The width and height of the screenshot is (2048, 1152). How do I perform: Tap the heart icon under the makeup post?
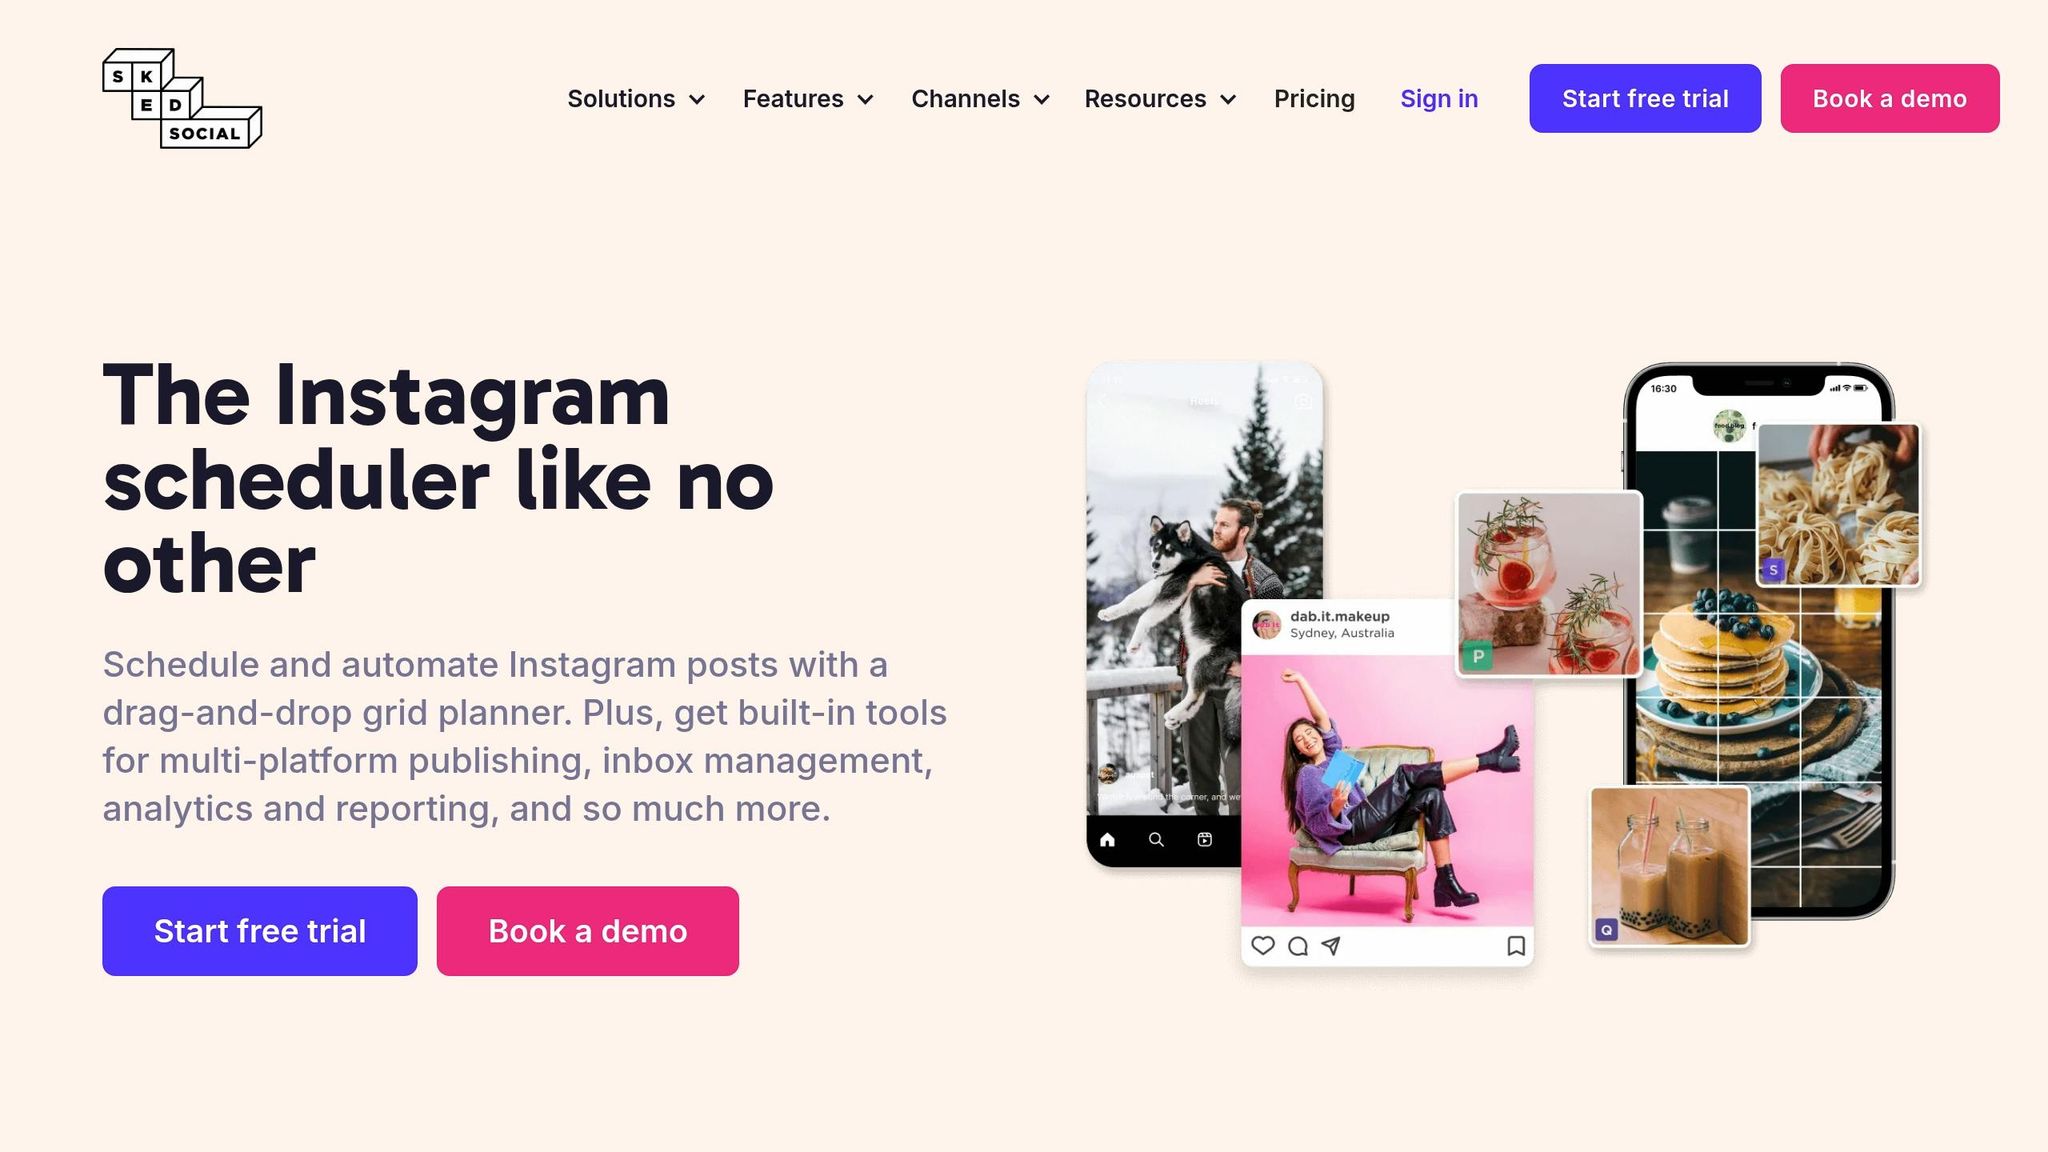click(1263, 945)
